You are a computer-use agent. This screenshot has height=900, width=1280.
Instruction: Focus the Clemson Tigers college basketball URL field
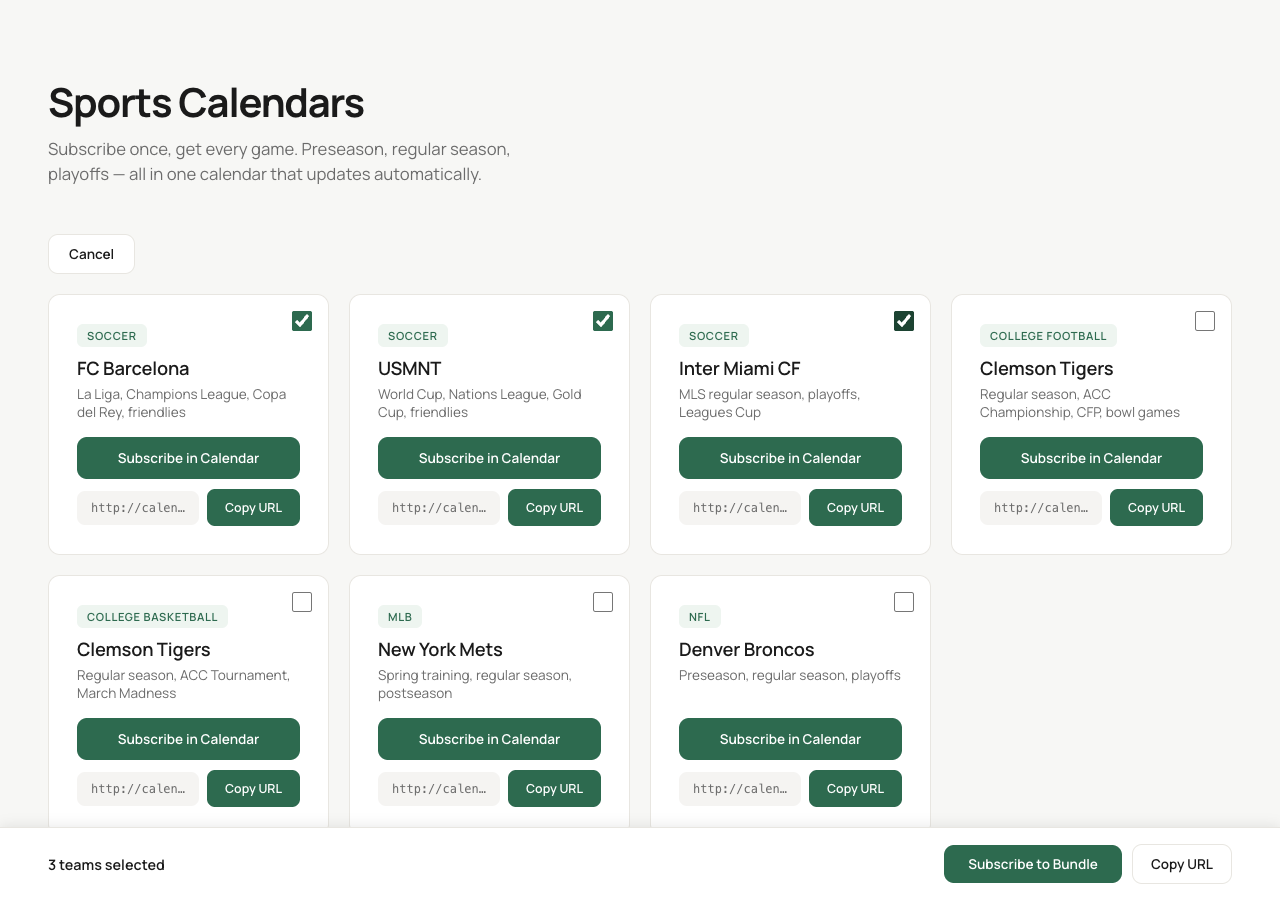[x=138, y=789]
